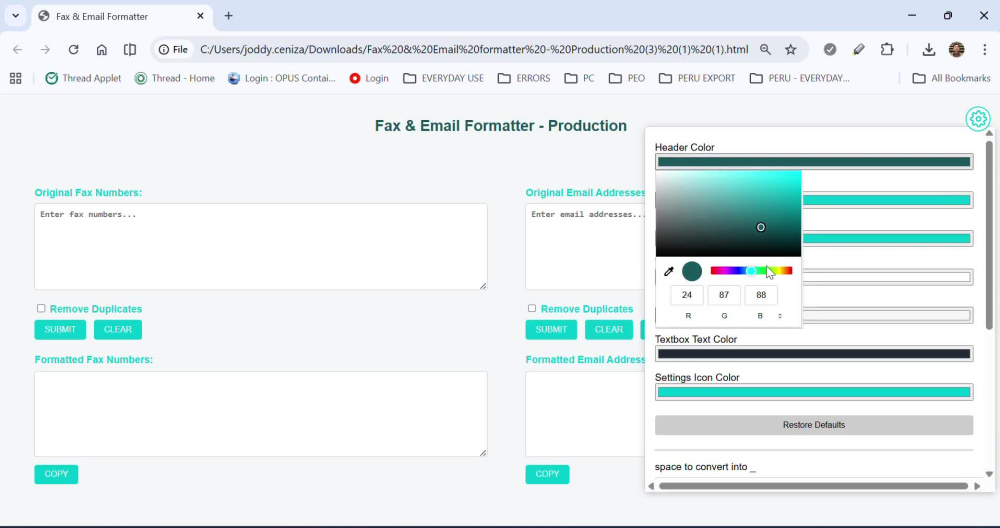Image resolution: width=1000 pixels, height=528 pixels.
Task: Open zoom magnifier in address bar
Action: 765,50
